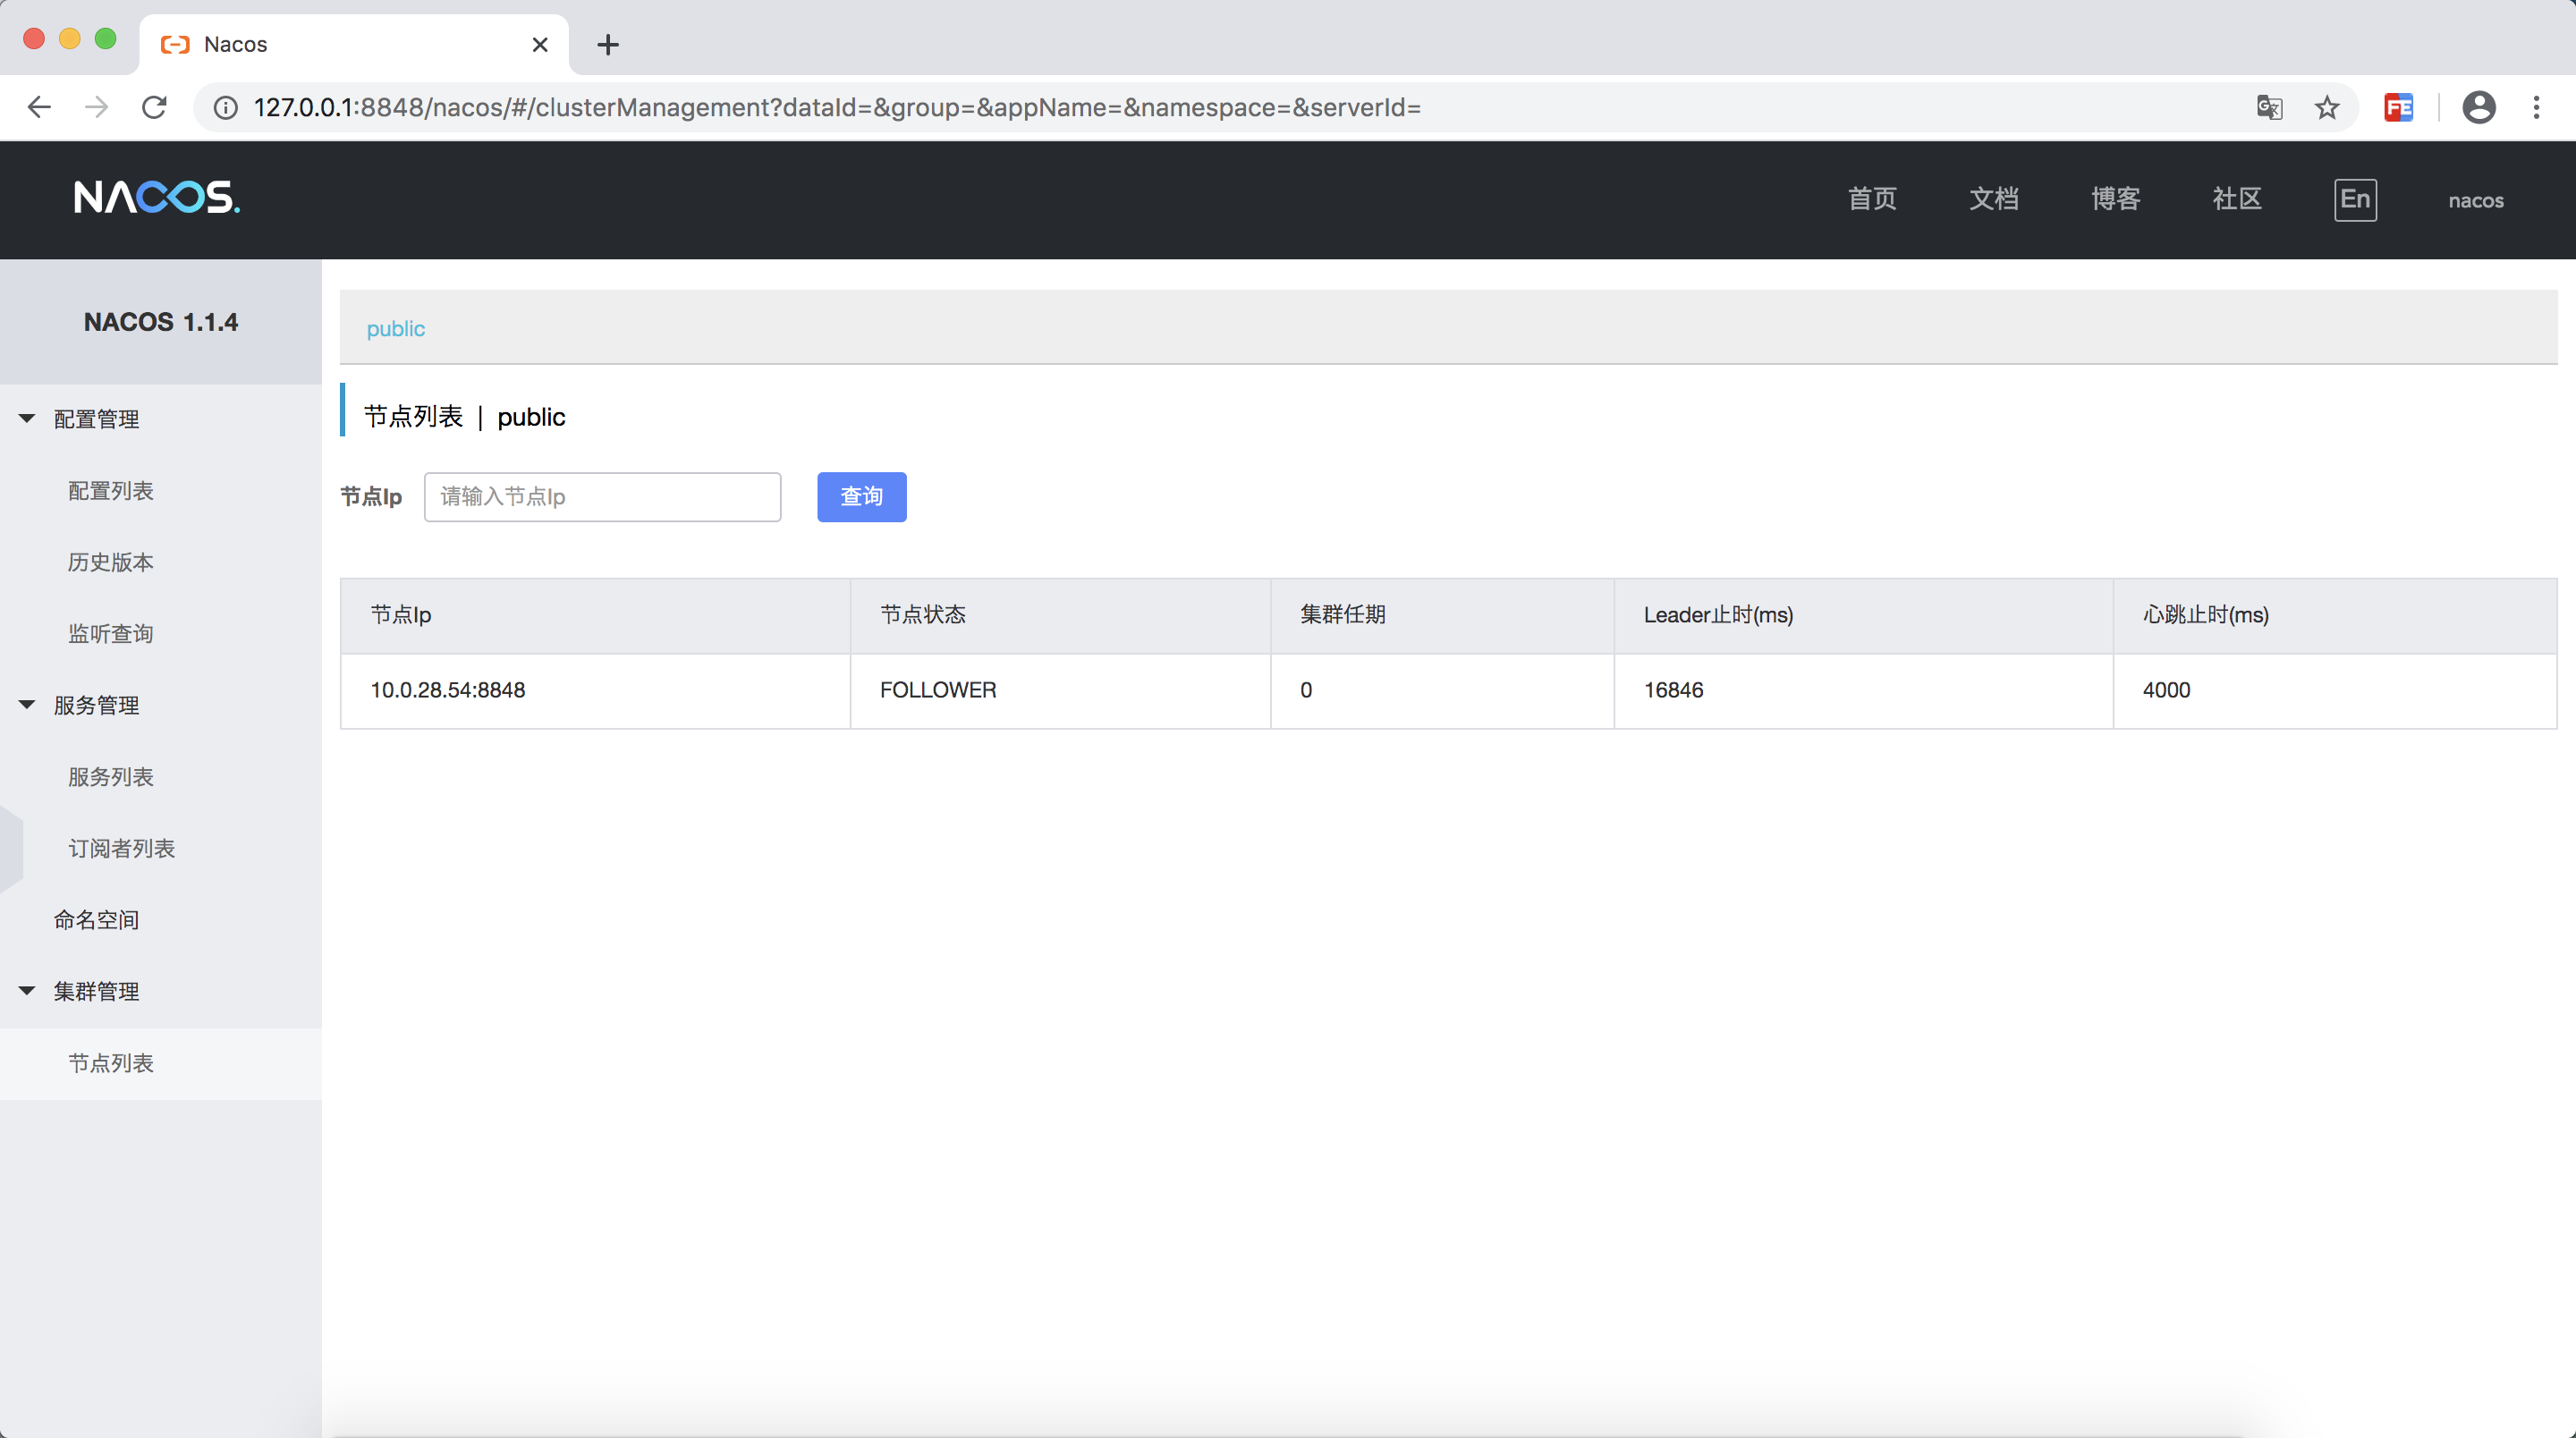Go back to the previous browser page
Screen dimensions: 2576x1438
pyautogui.click(x=39, y=107)
